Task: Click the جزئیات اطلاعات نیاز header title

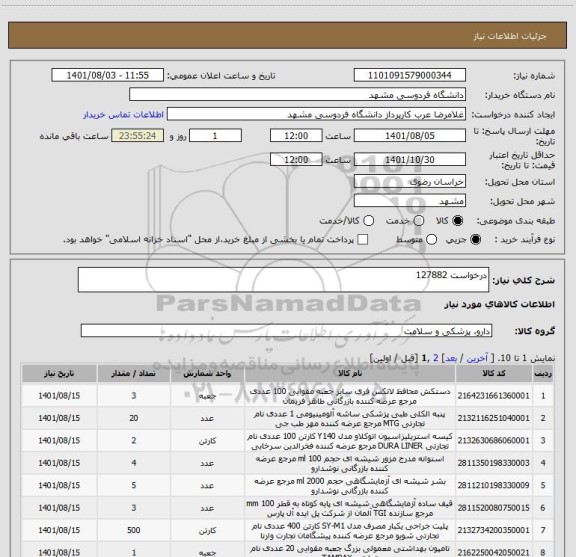Action: click(510, 36)
